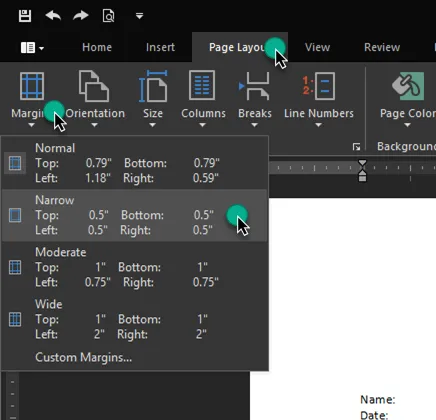This screenshot has height=420, width=436.
Task: Choose the Narrow margin preset
Action: [x=135, y=215]
